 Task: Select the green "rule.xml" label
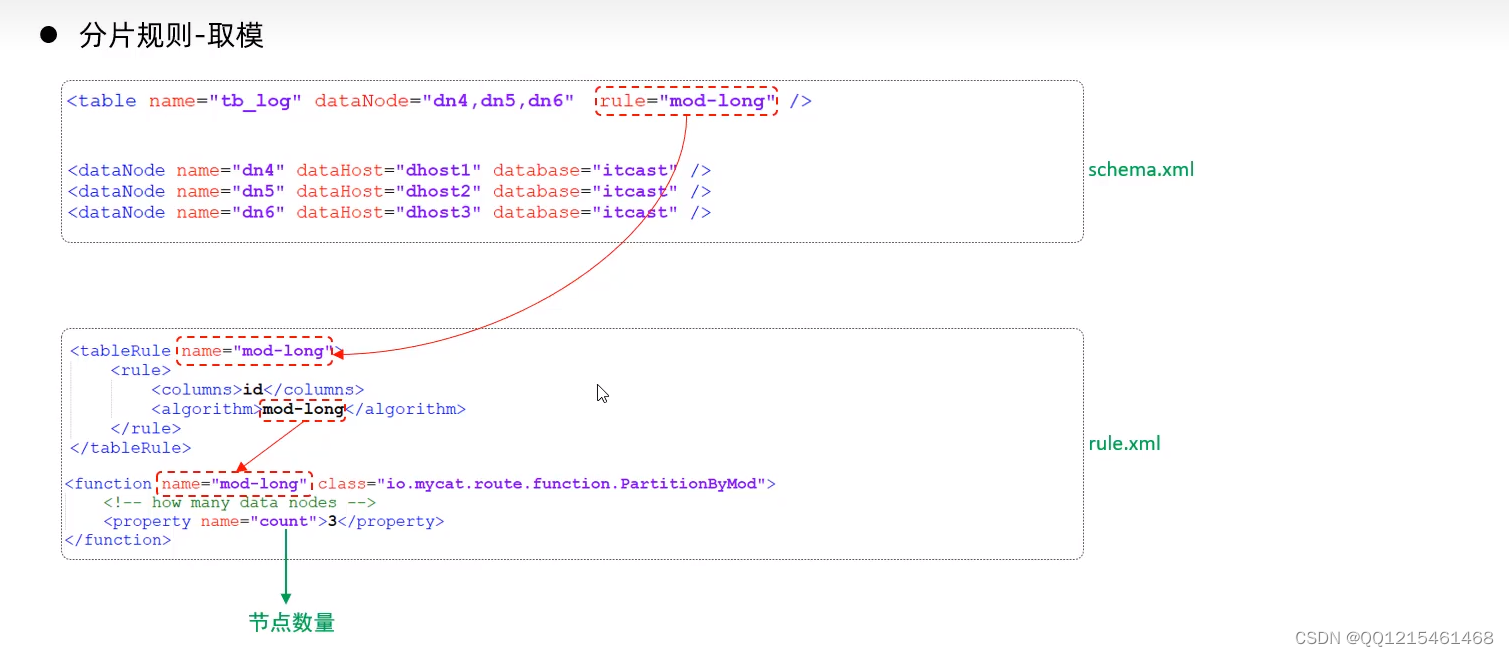[x=1124, y=443]
